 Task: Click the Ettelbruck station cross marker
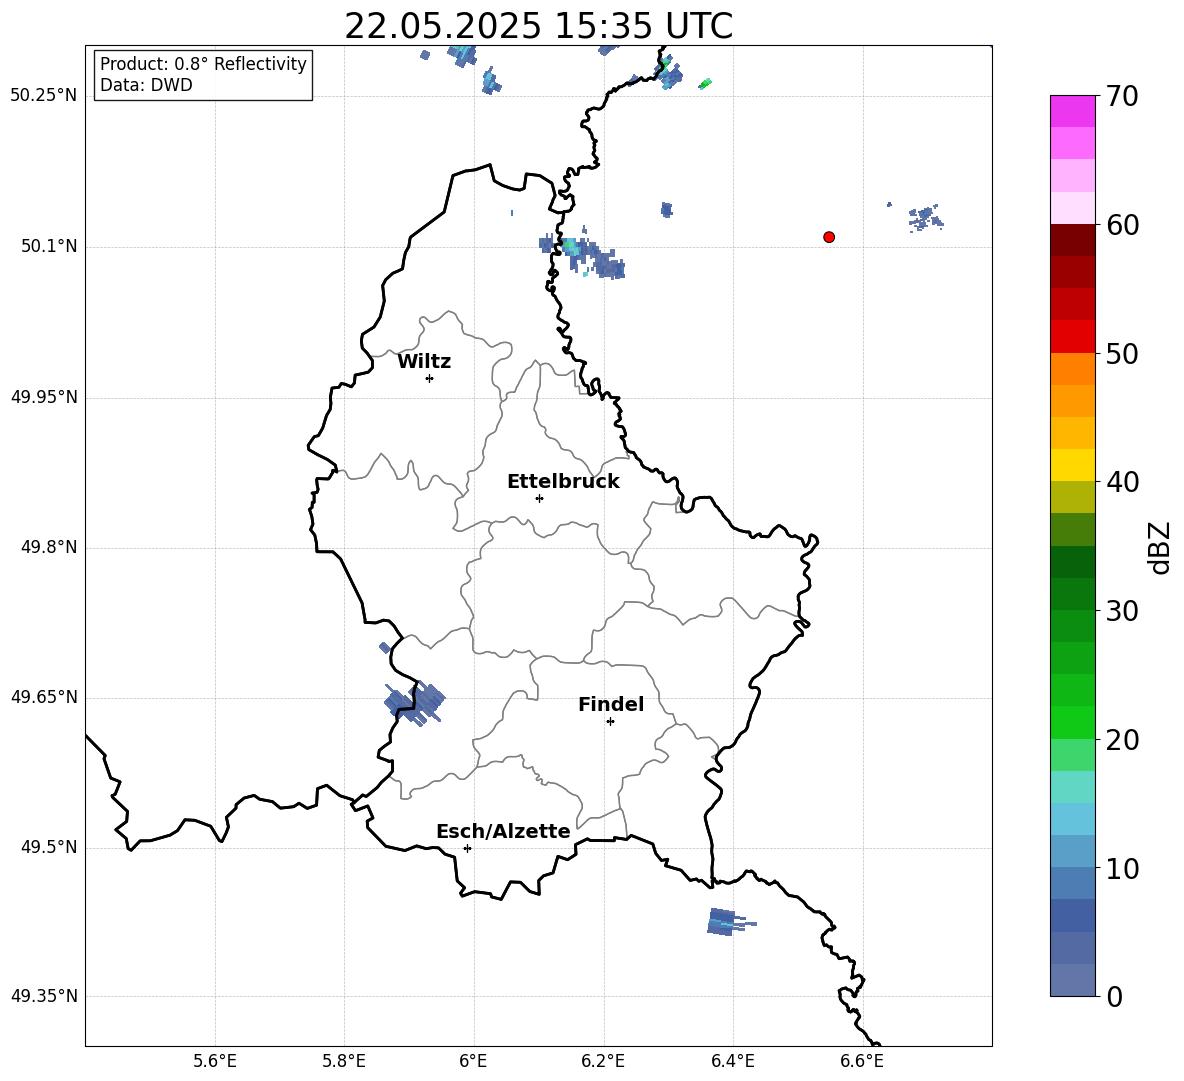tap(539, 498)
